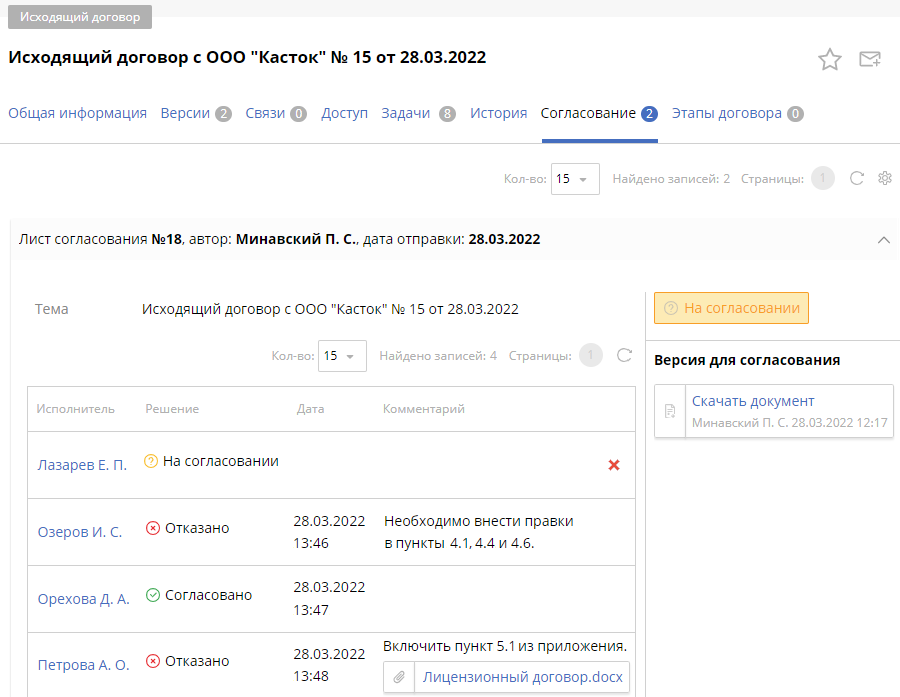Viewport: 900px width, 697px height.
Task: Remove approver Лазарев Е. П. with red cross
Action: tap(614, 465)
